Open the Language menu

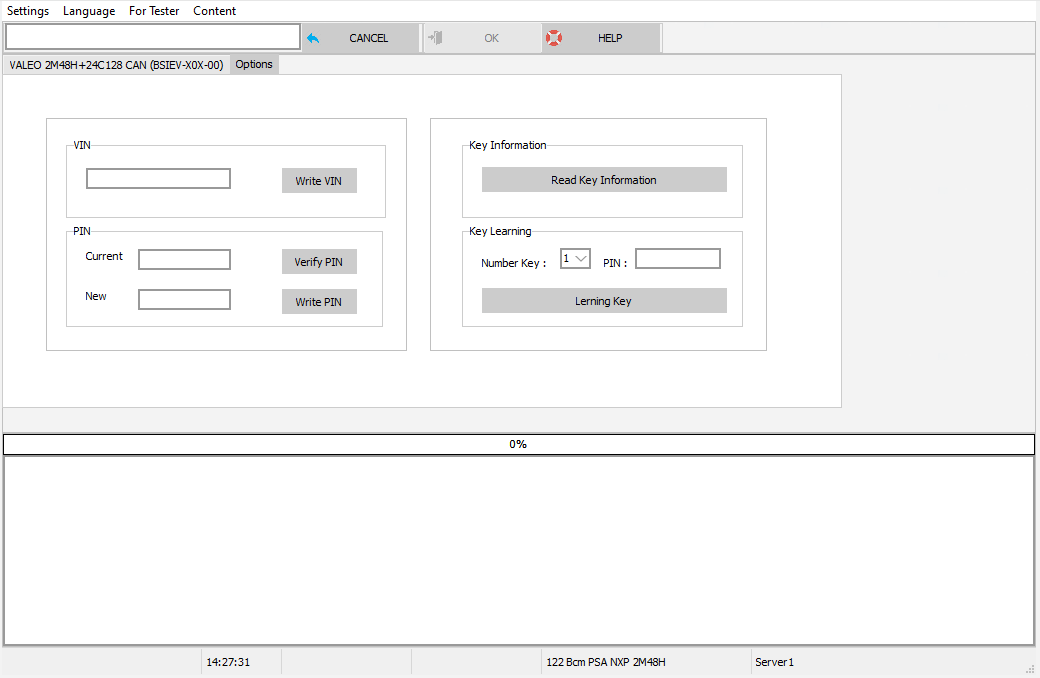(x=89, y=11)
